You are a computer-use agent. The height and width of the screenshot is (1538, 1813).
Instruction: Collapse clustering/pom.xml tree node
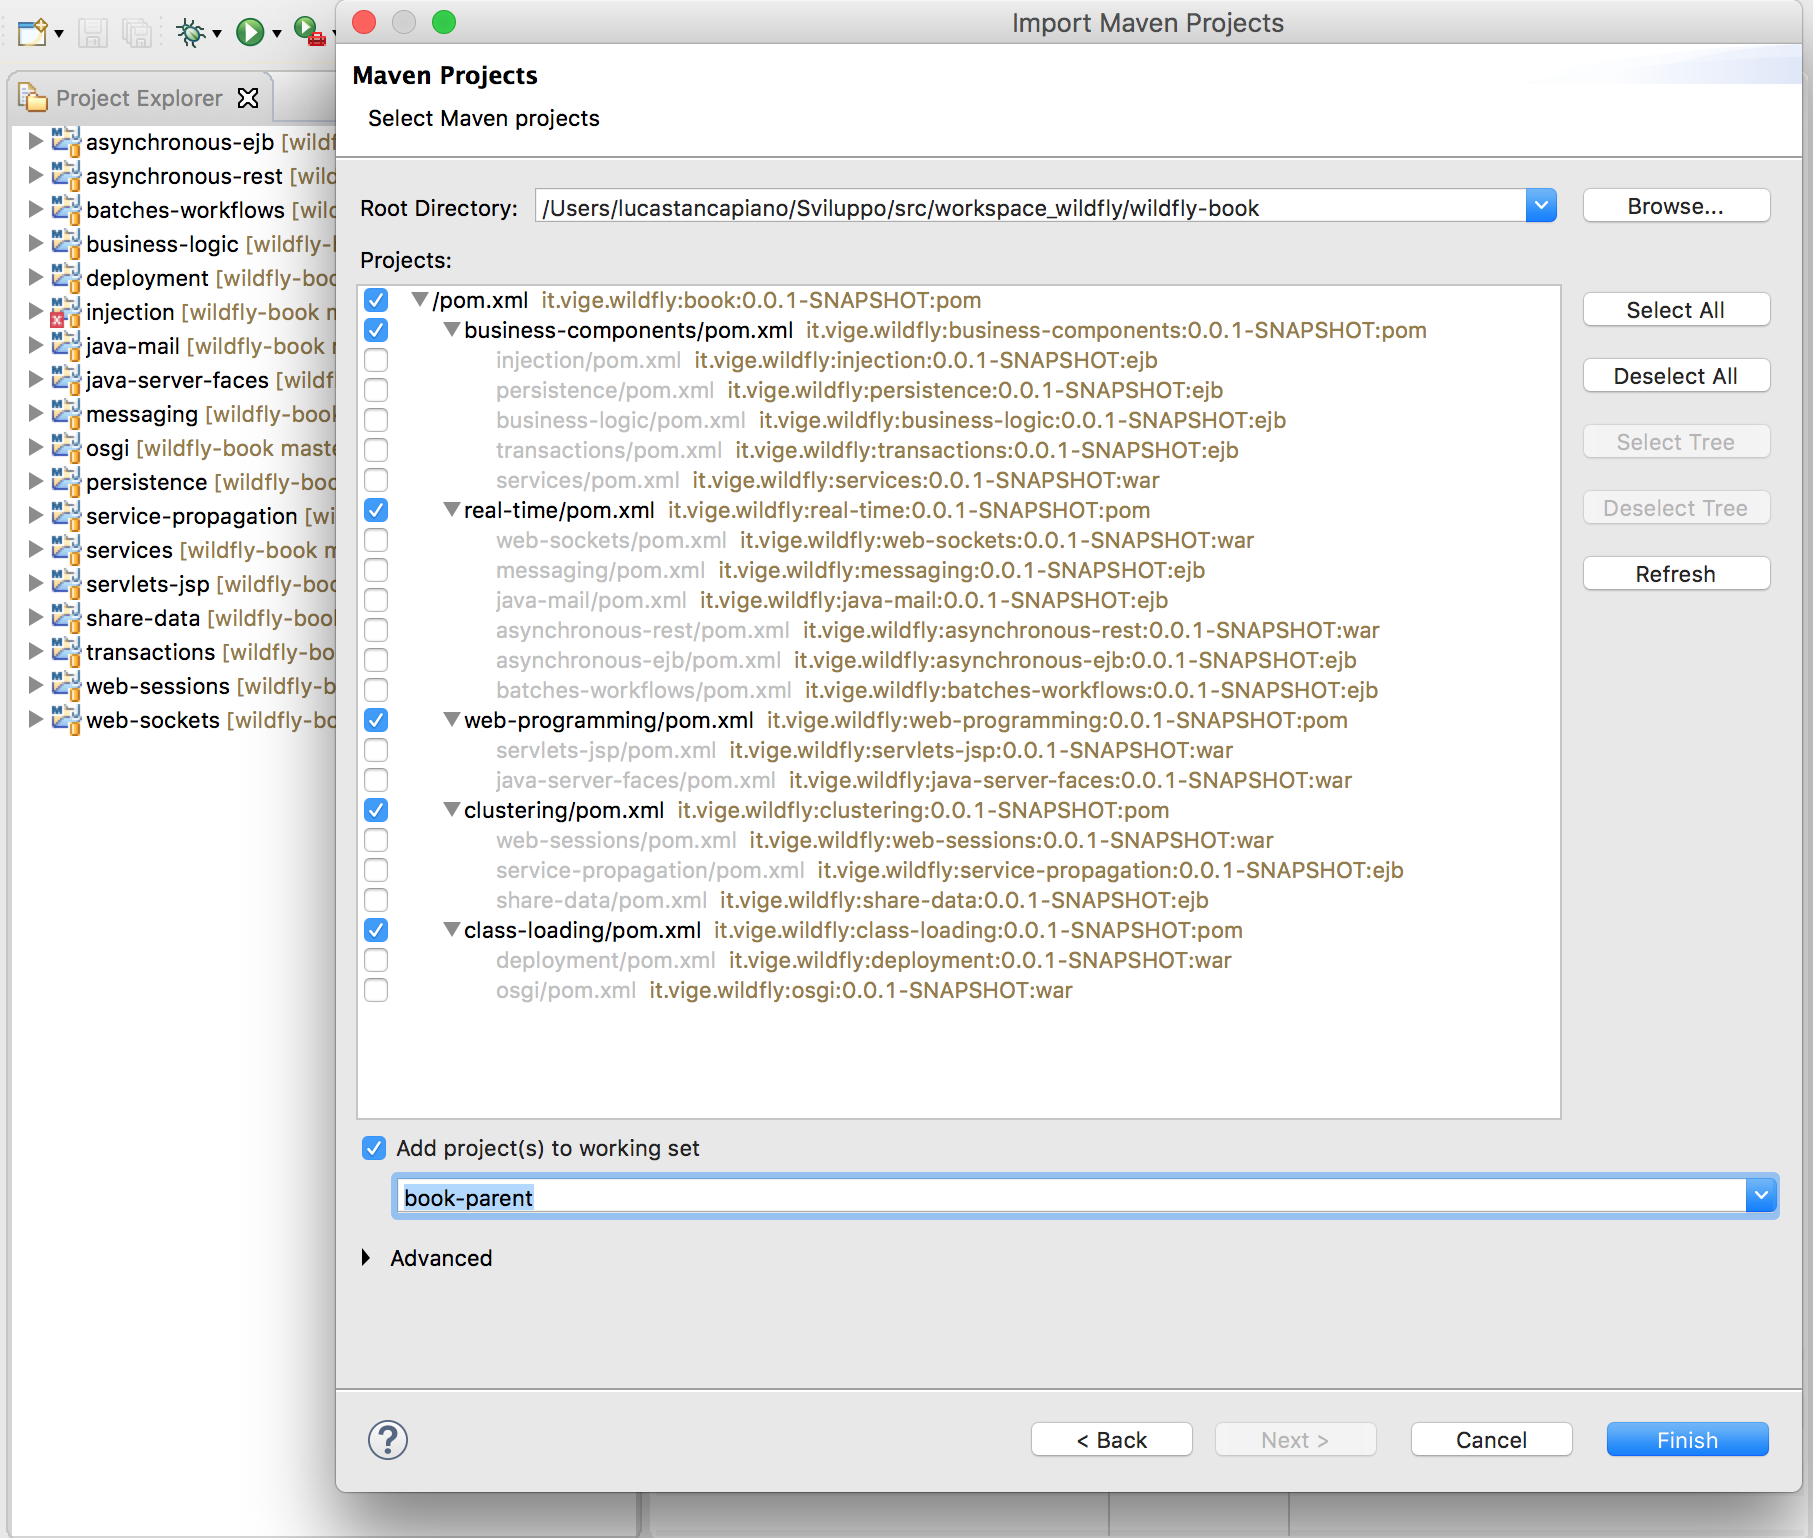tap(452, 809)
